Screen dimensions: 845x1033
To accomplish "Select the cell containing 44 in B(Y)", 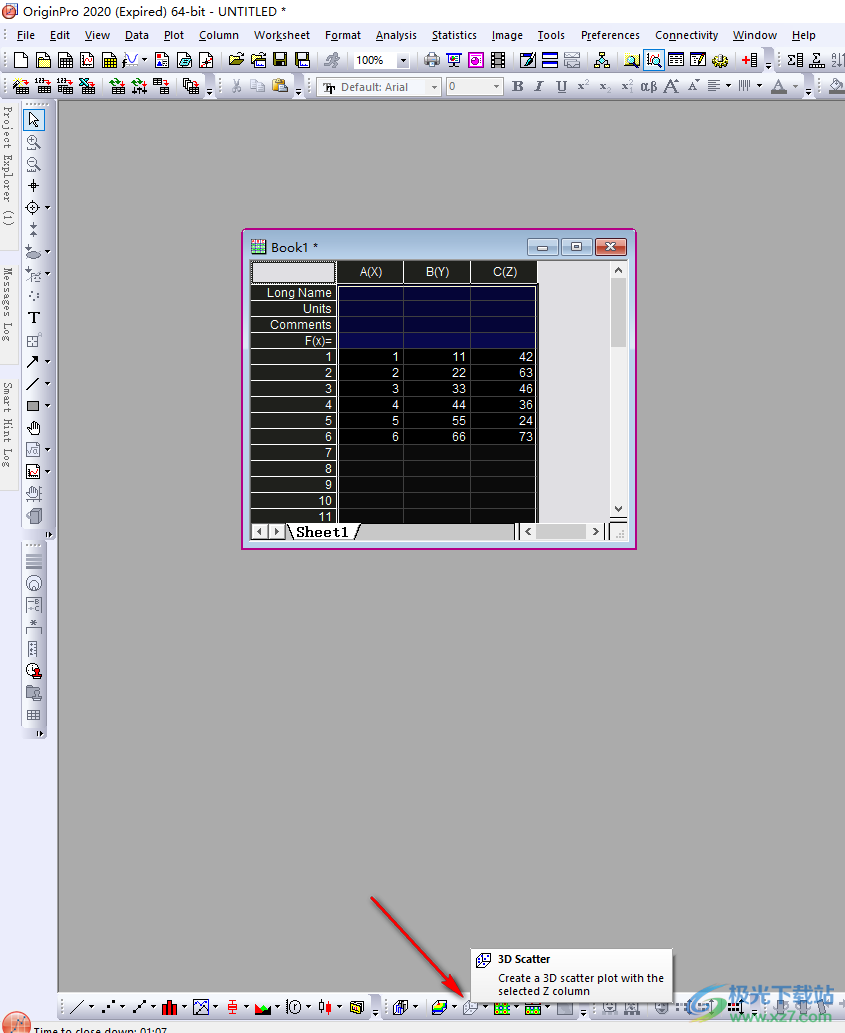I will click(437, 405).
